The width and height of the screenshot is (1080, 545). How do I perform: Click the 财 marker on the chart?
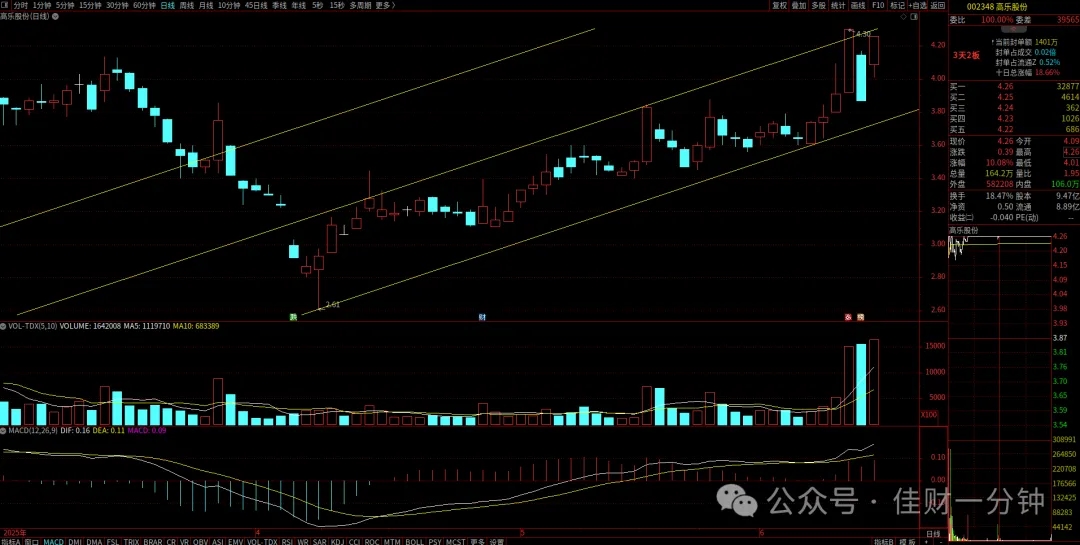[x=483, y=317]
